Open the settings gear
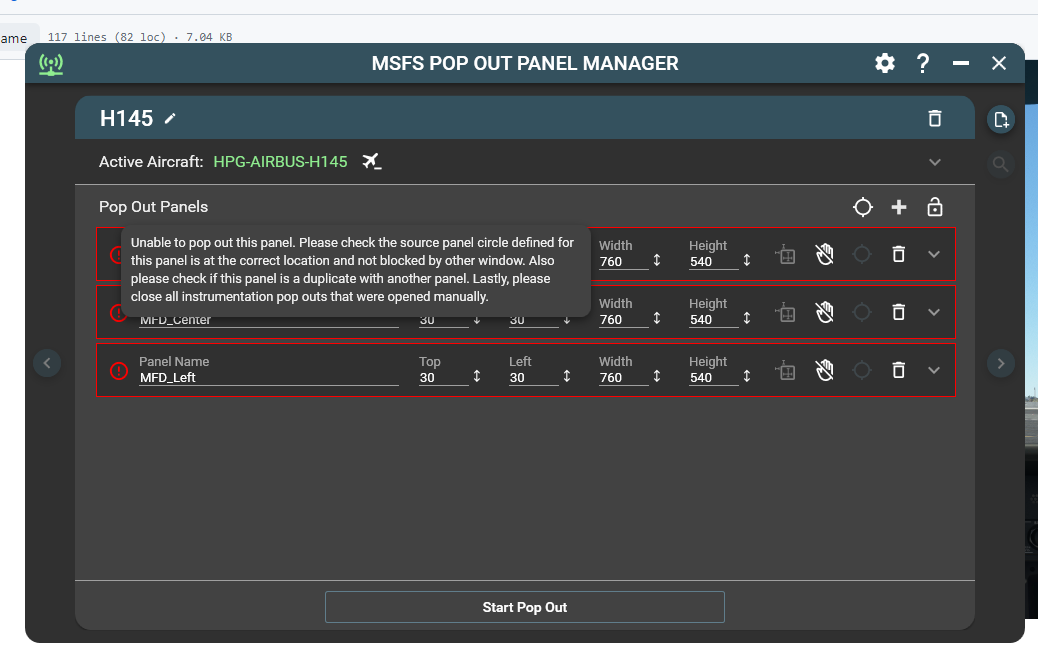 click(884, 63)
